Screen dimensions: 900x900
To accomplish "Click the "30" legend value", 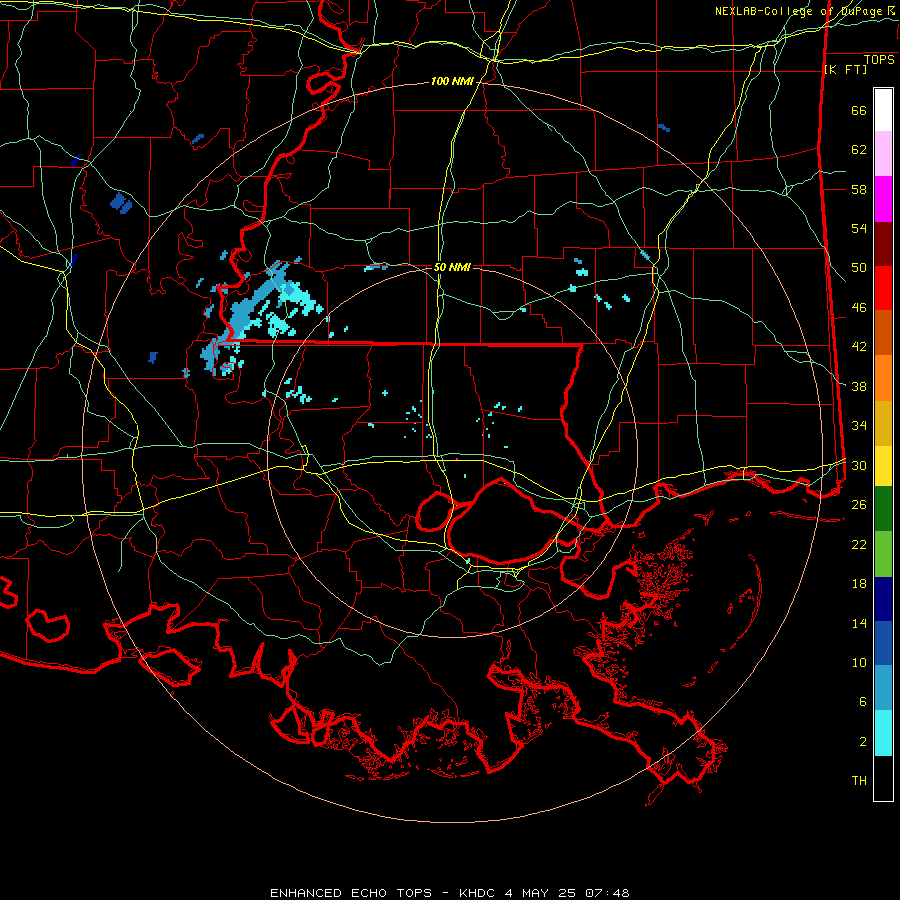I will click(x=859, y=465).
